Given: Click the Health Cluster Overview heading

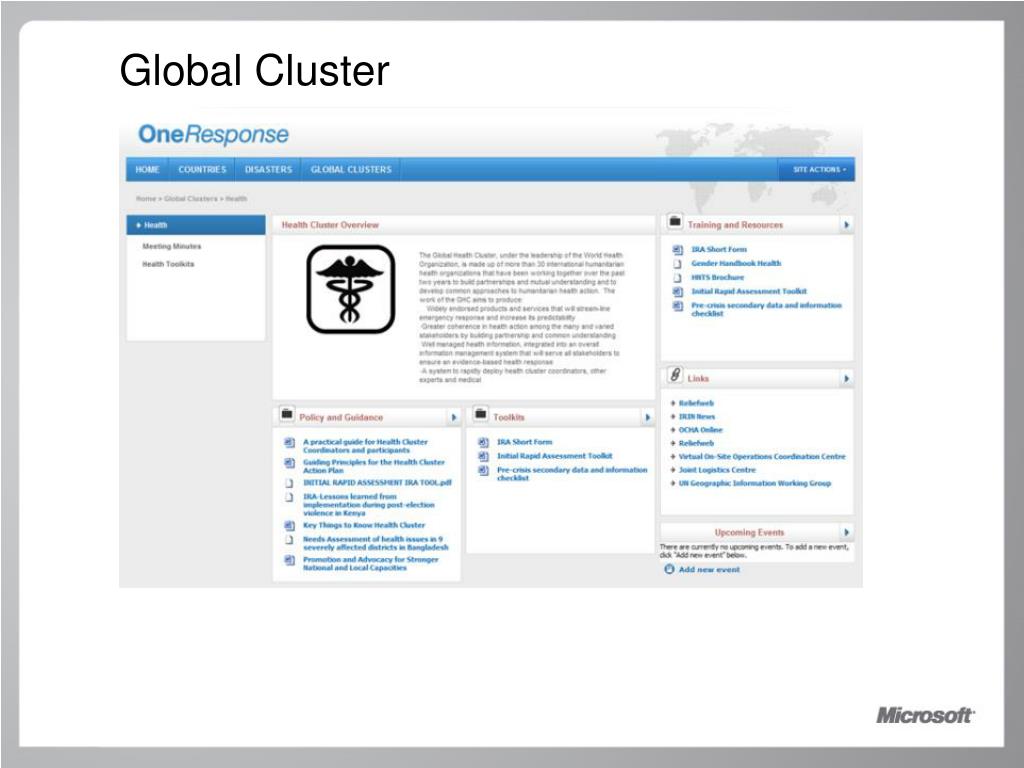Looking at the screenshot, I should 330,225.
